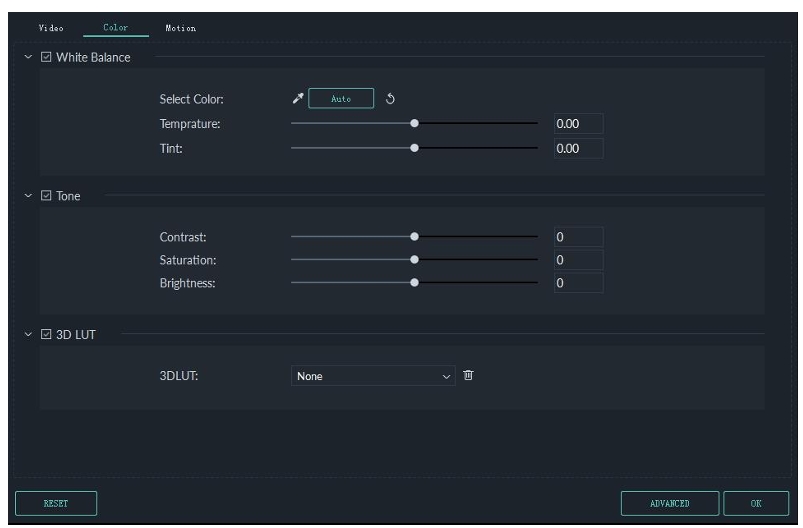
Task: Uncheck the White Balance checkbox
Action: point(46,57)
